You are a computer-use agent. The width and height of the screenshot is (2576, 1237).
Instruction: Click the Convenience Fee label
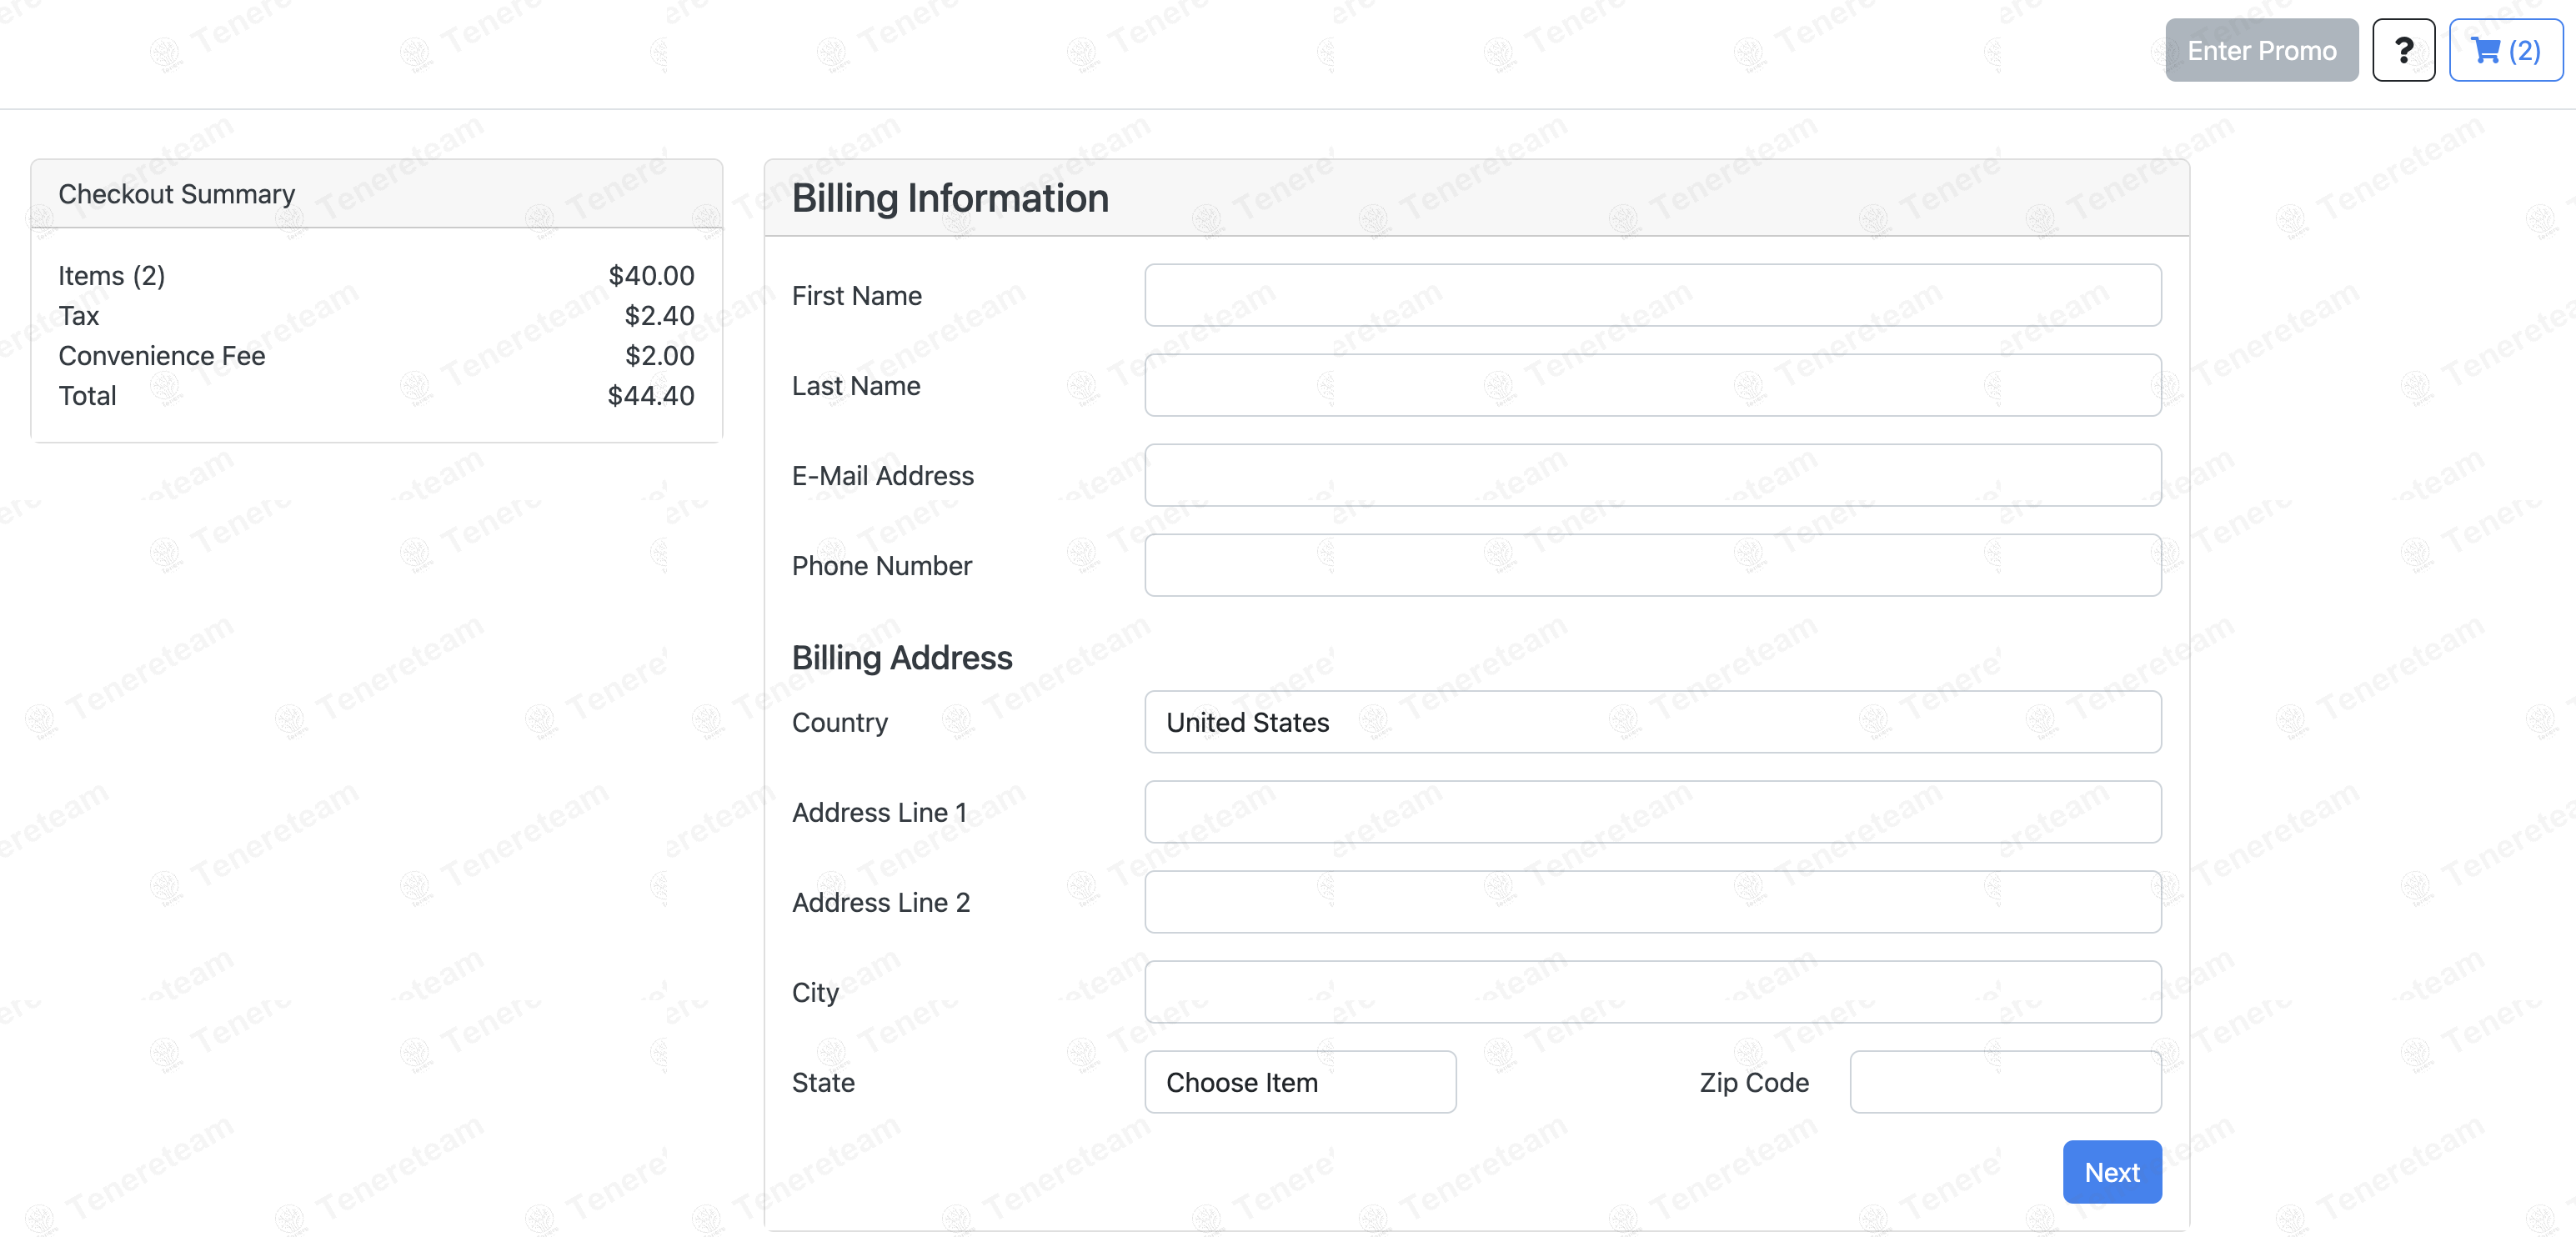point(162,356)
